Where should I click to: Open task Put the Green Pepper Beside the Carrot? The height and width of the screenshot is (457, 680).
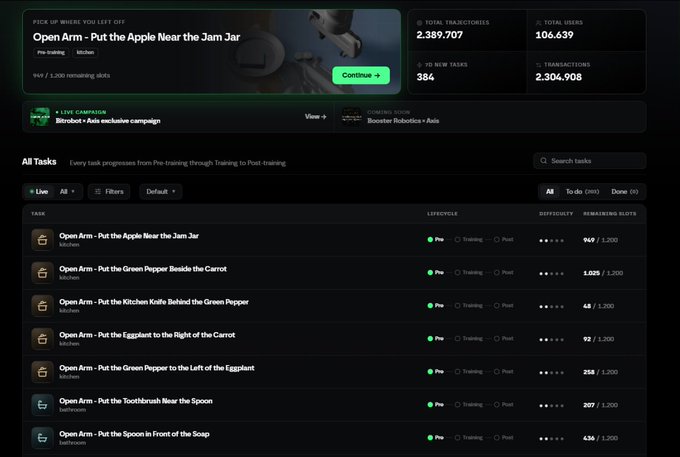pos(334,273)
